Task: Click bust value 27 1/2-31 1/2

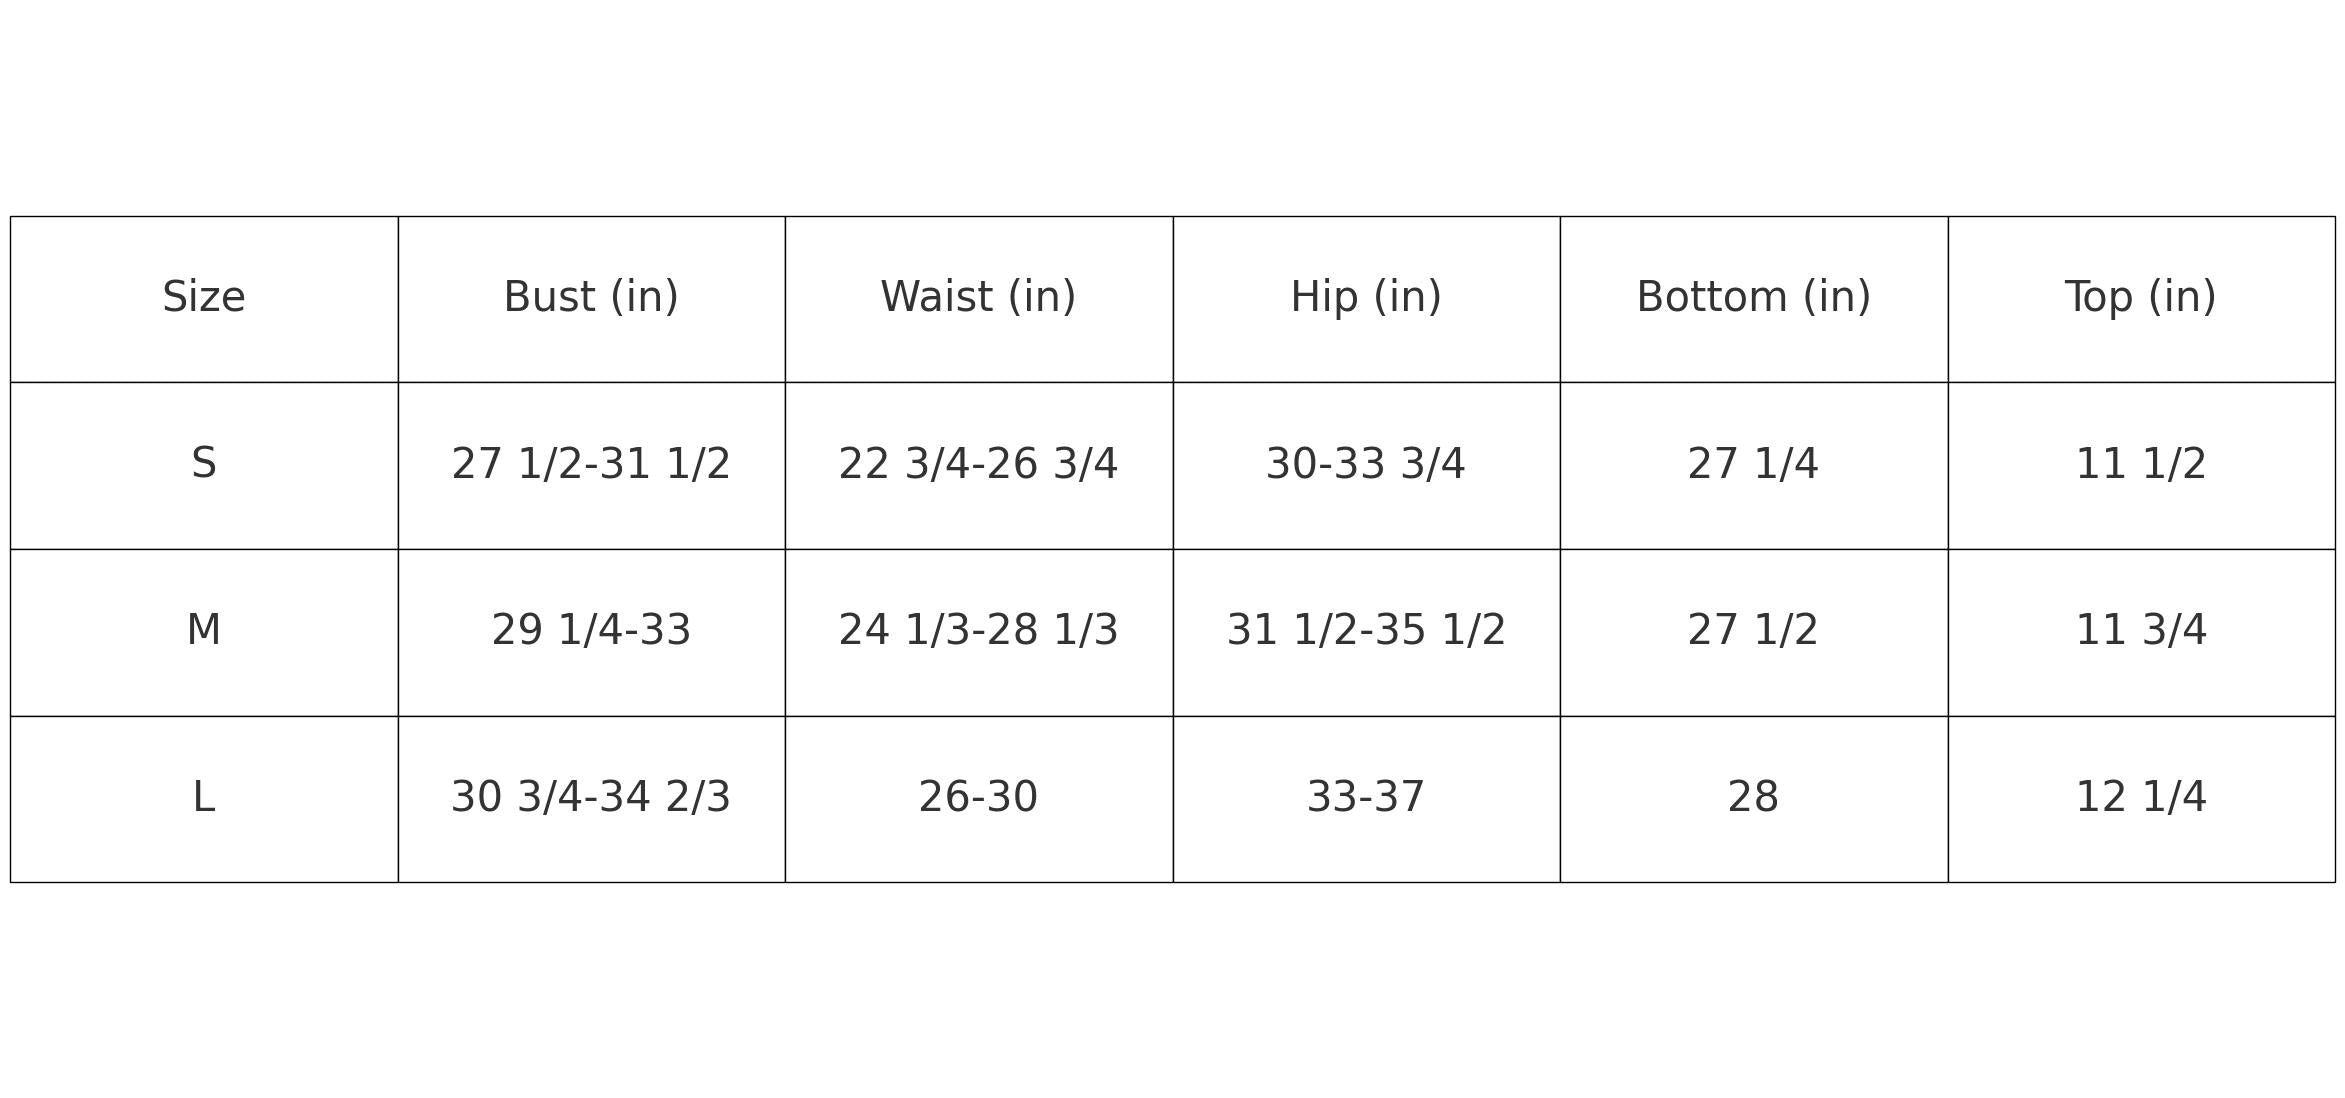Action: [x=591, y=465]
